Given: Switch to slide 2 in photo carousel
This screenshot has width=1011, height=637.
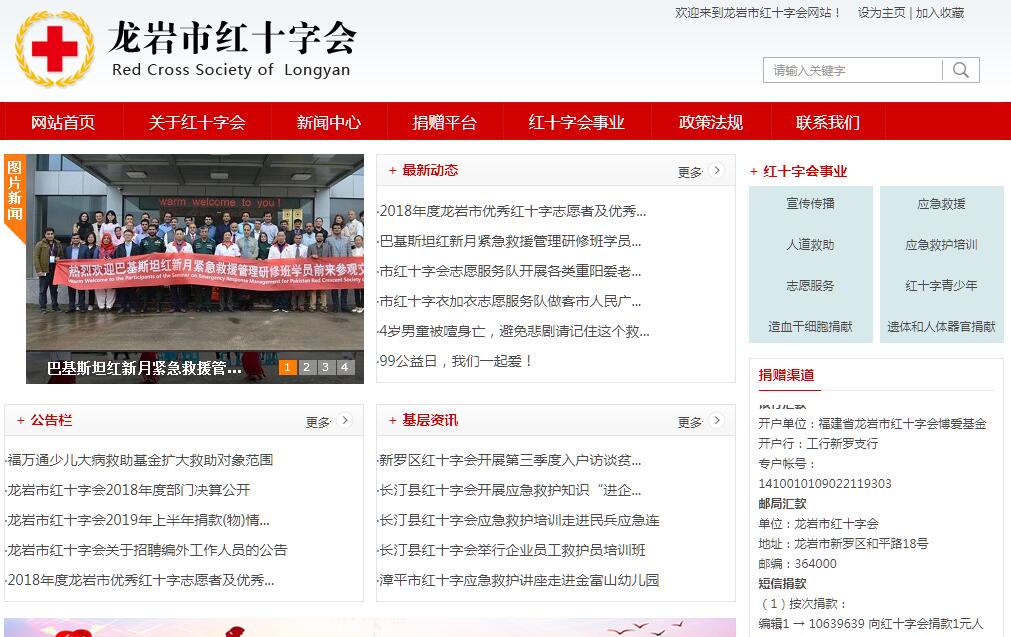Looking at the screenshot, I should (x=307, y=367).
